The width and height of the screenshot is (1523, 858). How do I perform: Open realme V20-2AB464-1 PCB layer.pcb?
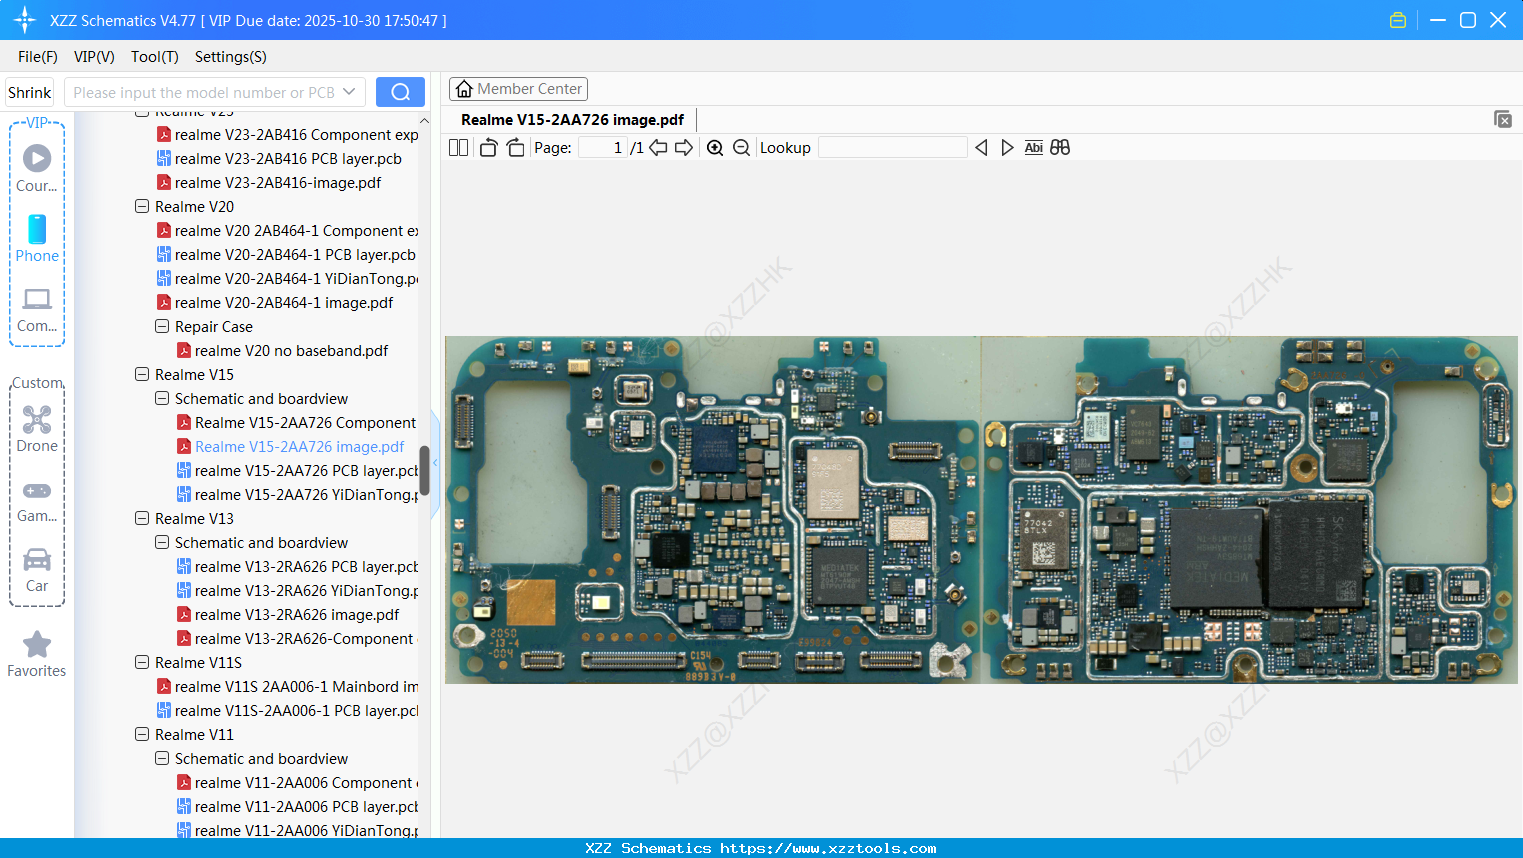coord(295,254)
